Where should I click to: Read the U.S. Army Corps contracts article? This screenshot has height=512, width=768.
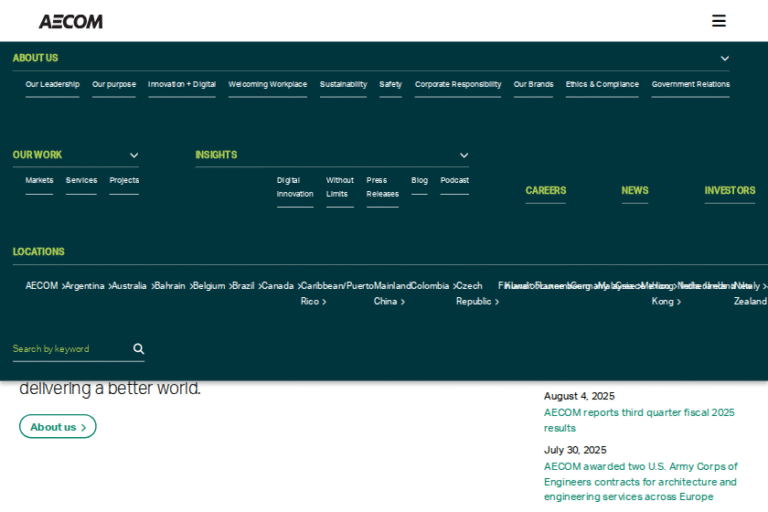point(640,481)
